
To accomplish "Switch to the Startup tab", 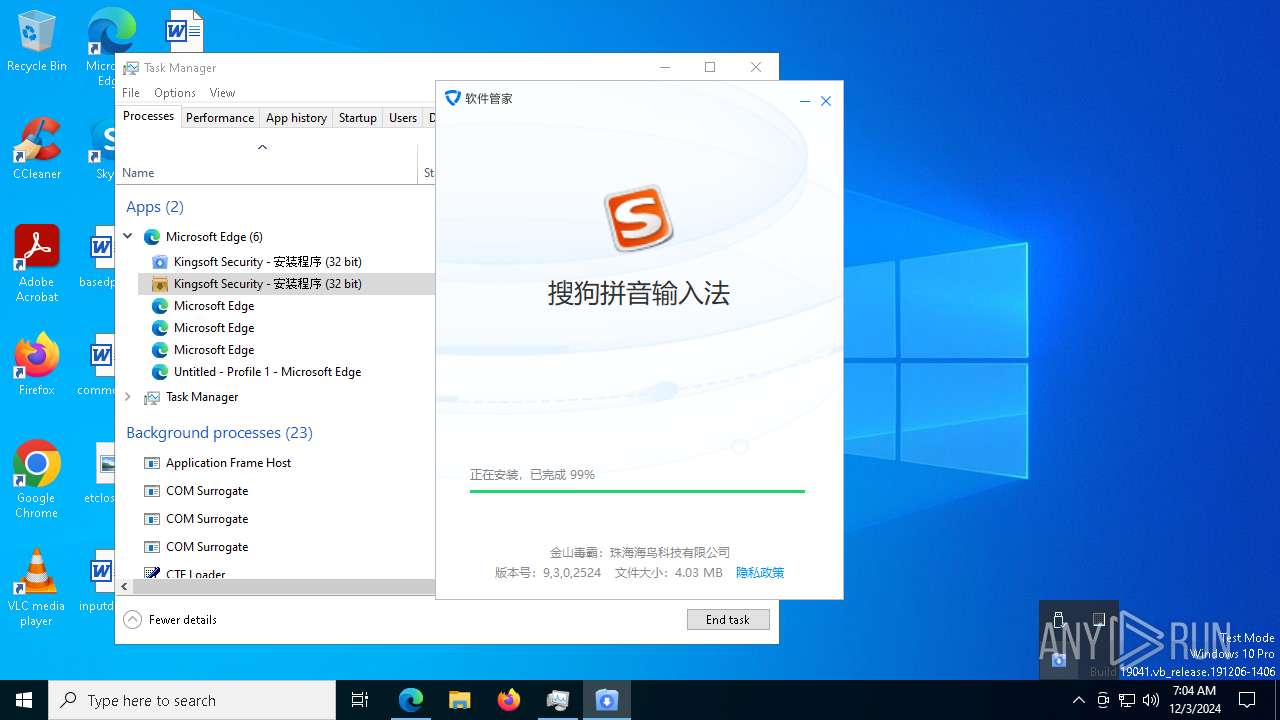I will [357, 118].
